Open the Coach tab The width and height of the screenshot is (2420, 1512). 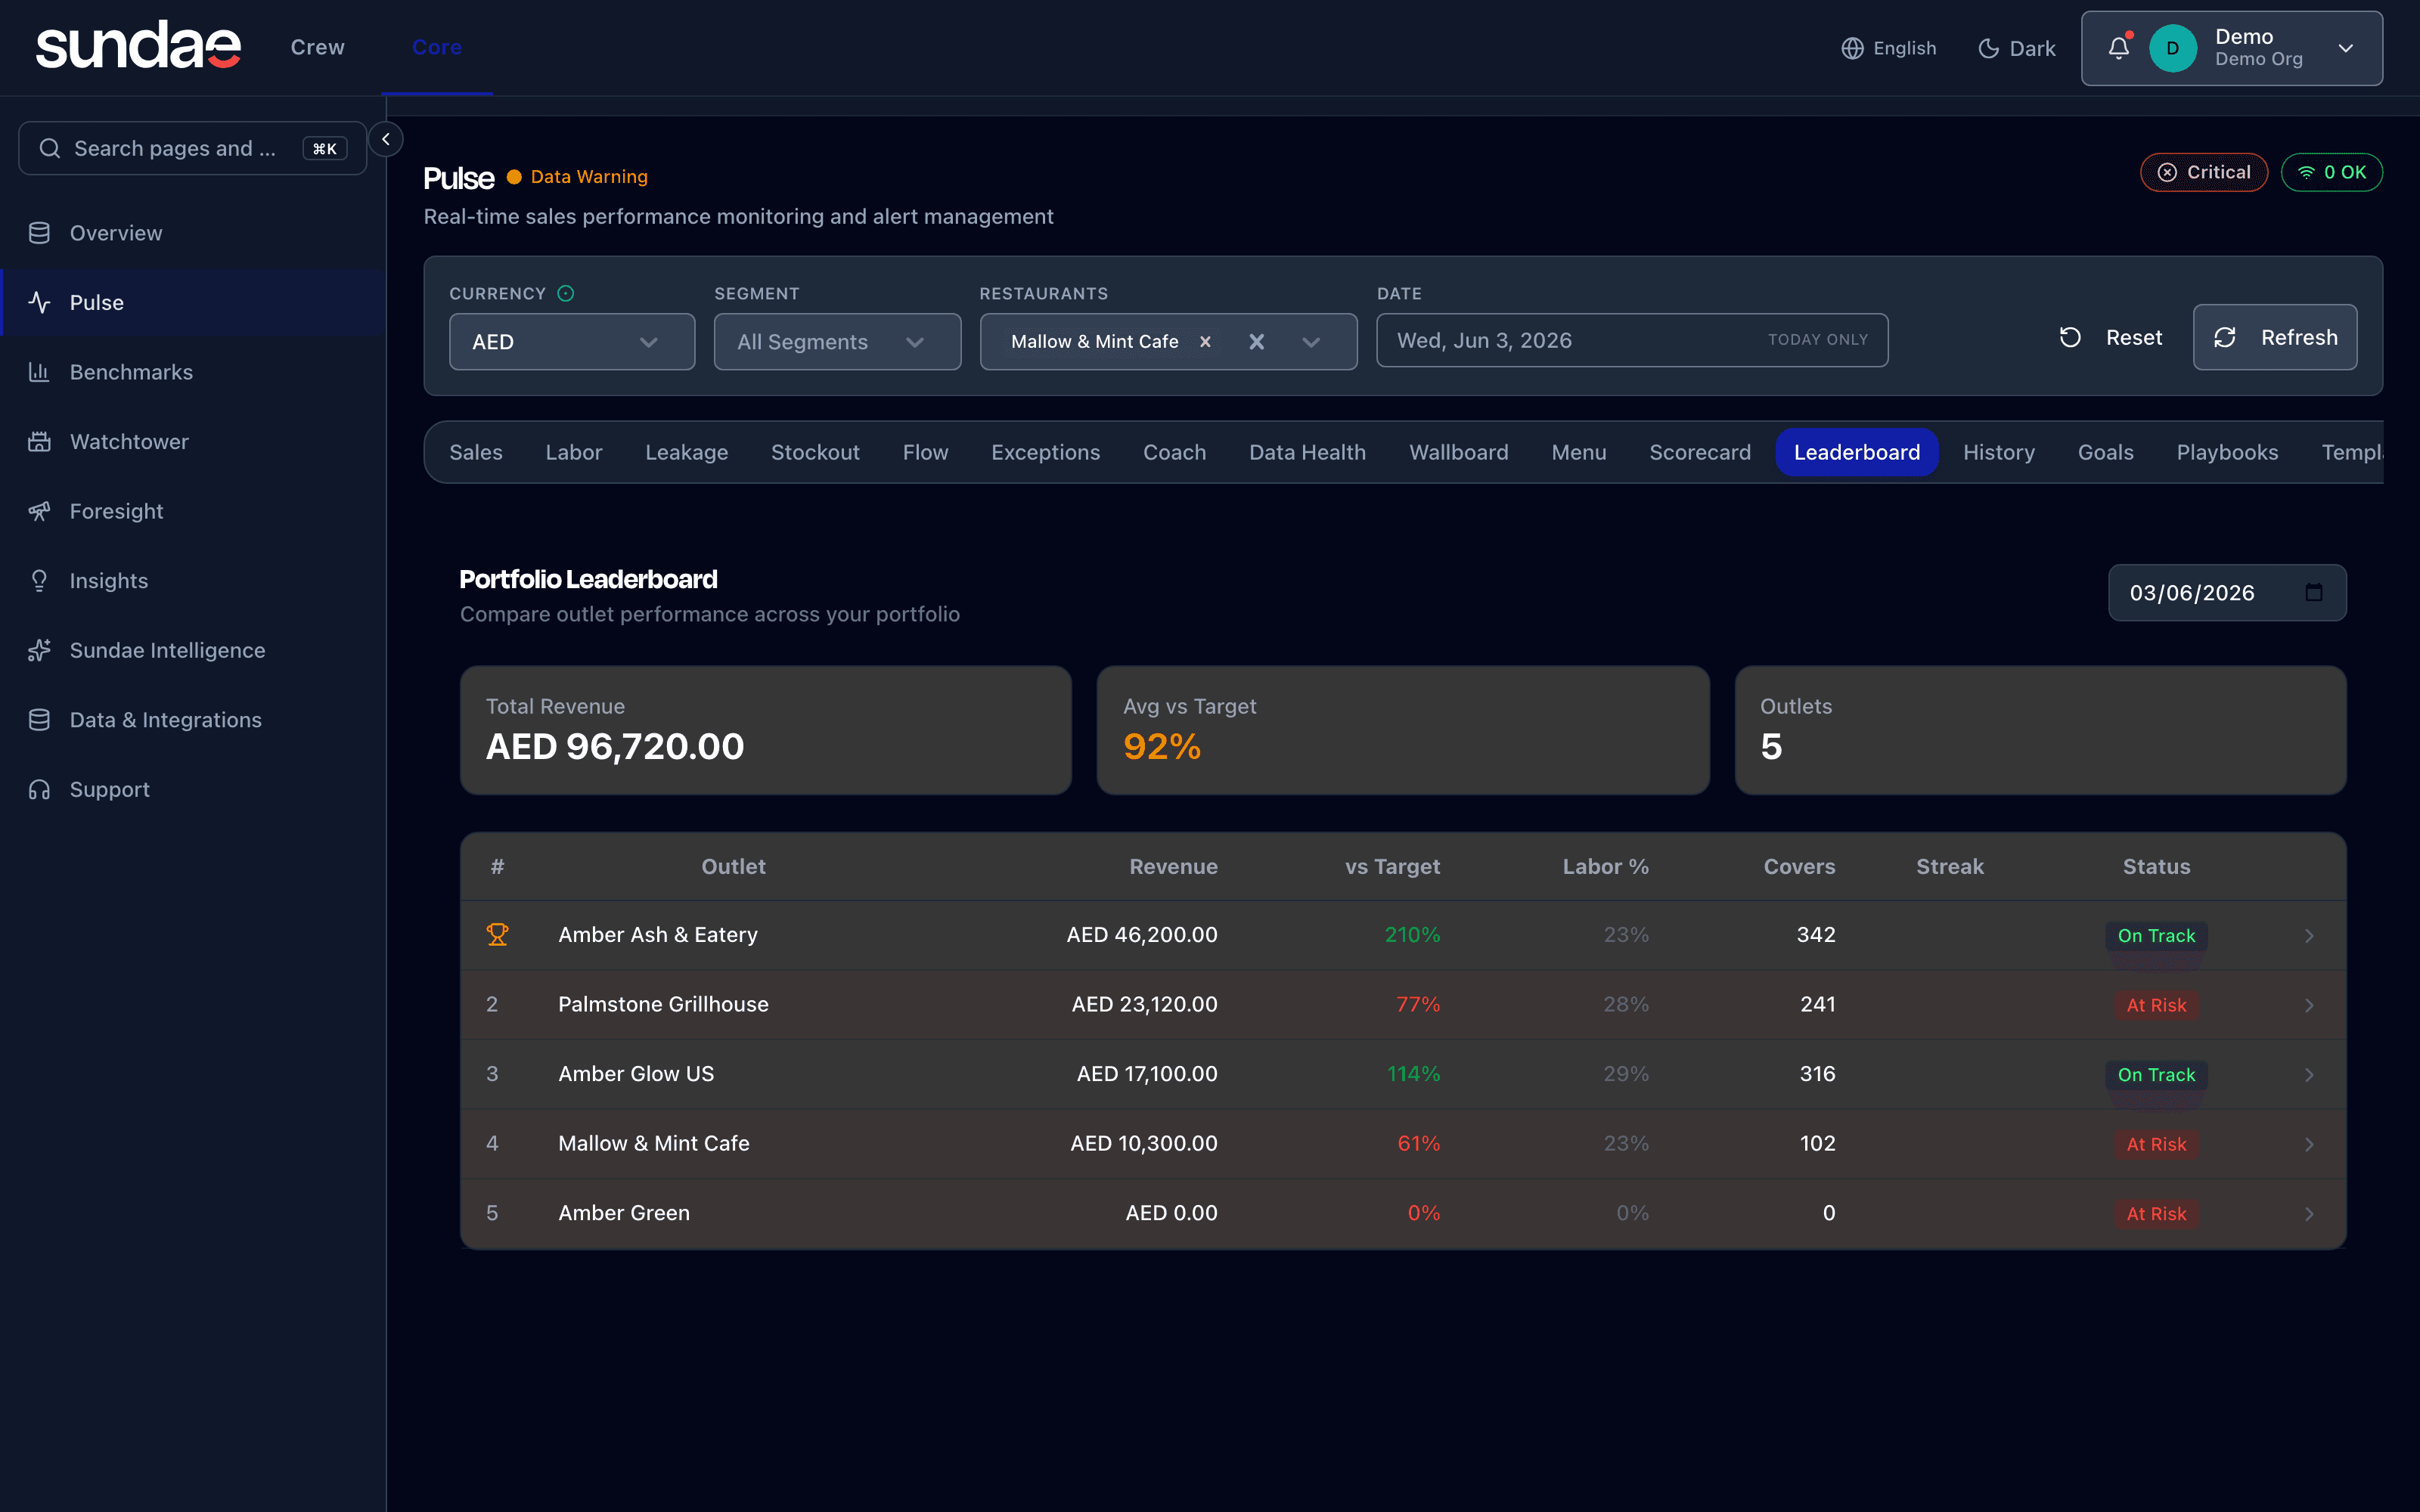click(1174, 452)
